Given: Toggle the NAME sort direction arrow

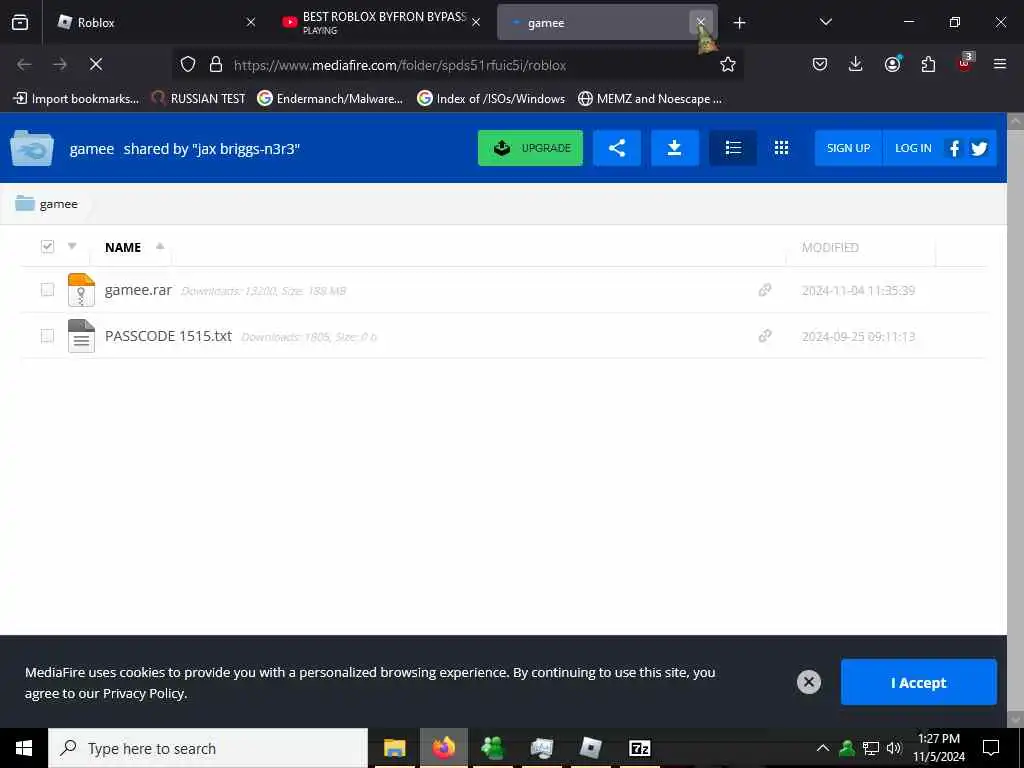Looking at the screenshot, I should [x=160, y=246].
